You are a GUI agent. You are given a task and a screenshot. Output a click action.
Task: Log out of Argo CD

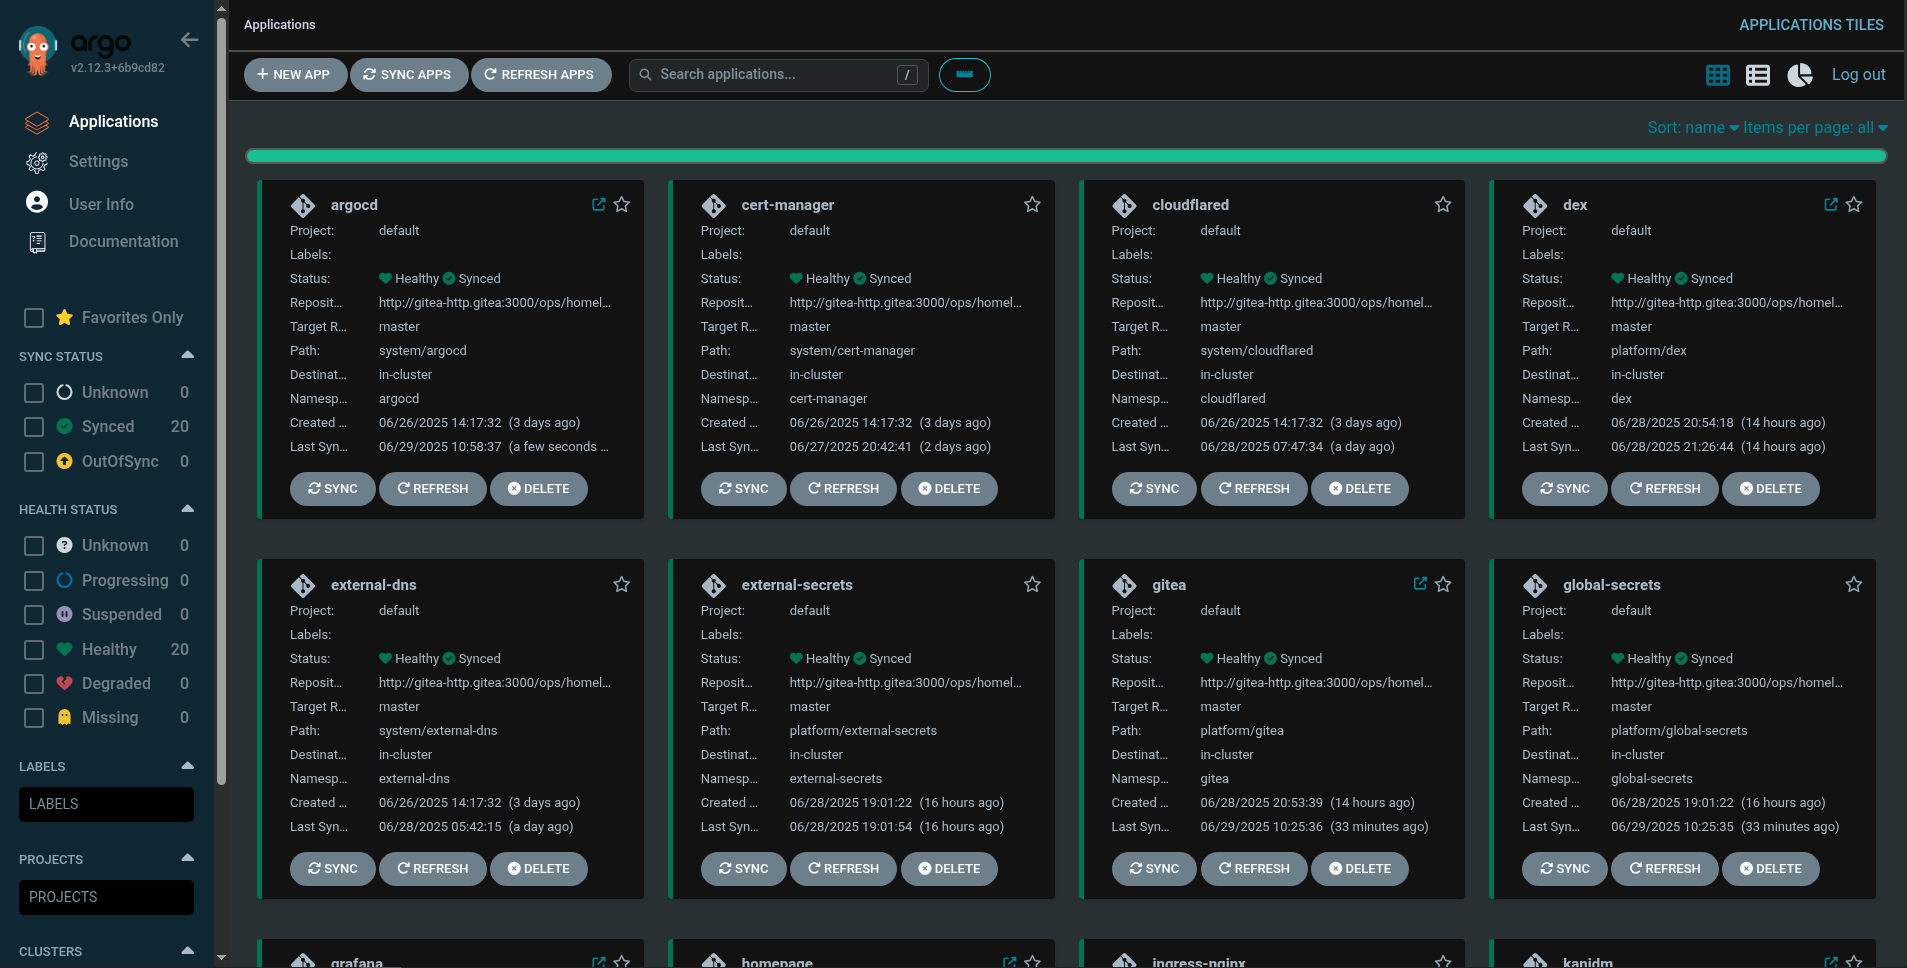click(x=1858, y=75)
